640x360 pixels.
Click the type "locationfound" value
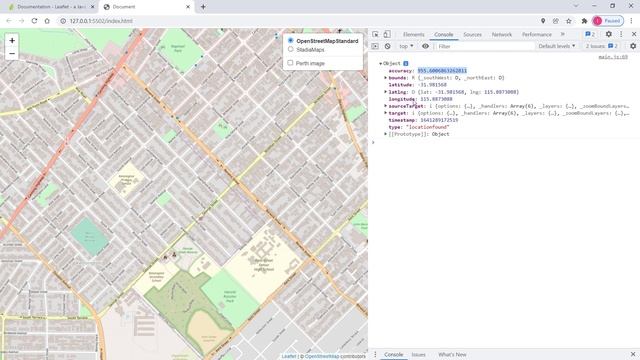427,127
